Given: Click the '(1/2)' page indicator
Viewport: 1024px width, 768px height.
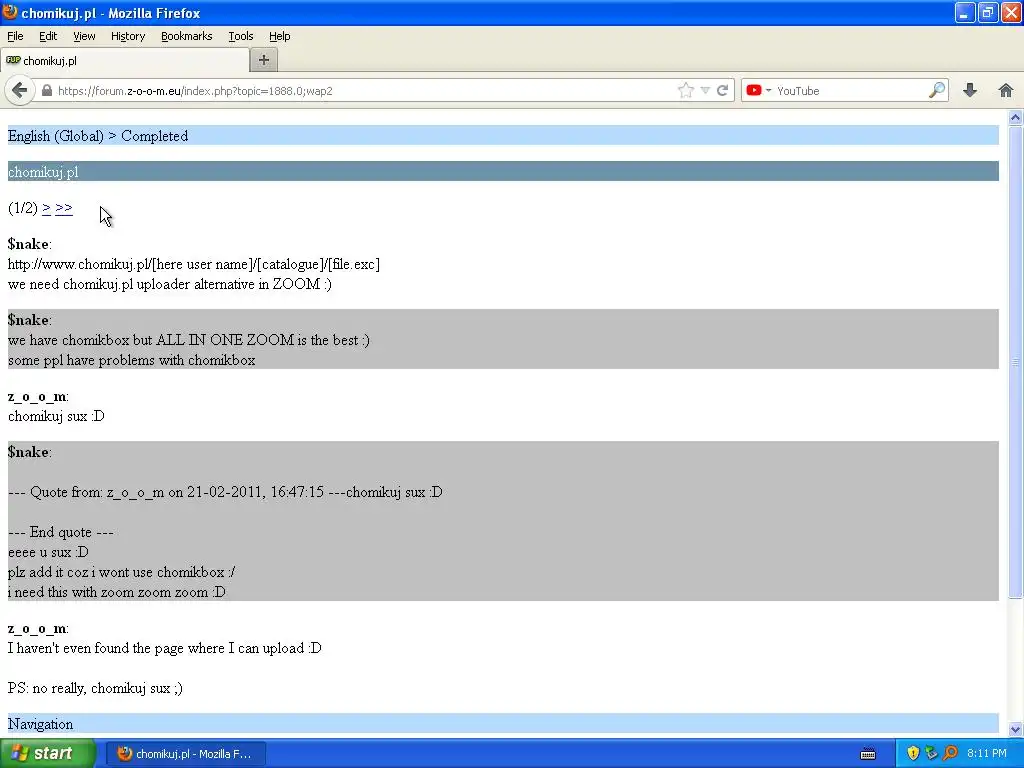Looking at the screenshot, I should 23,208.
